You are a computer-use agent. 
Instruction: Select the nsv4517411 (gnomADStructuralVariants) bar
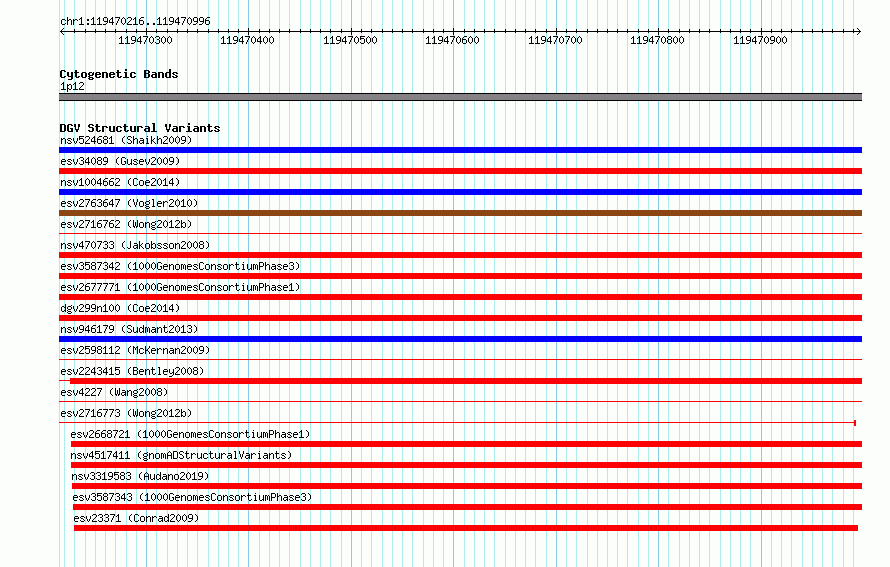466,465
